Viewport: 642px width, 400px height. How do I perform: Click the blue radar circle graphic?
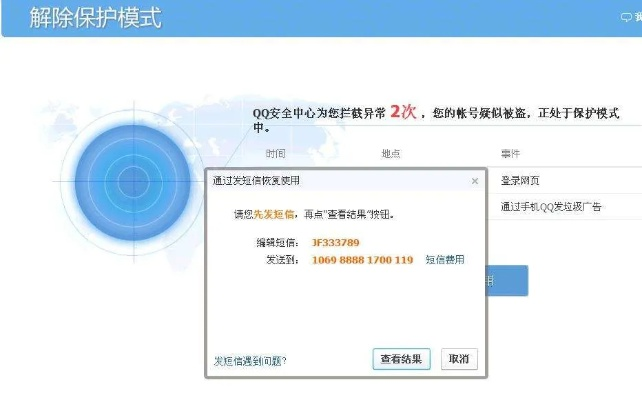pyautogui.click(x=133, y=182)
